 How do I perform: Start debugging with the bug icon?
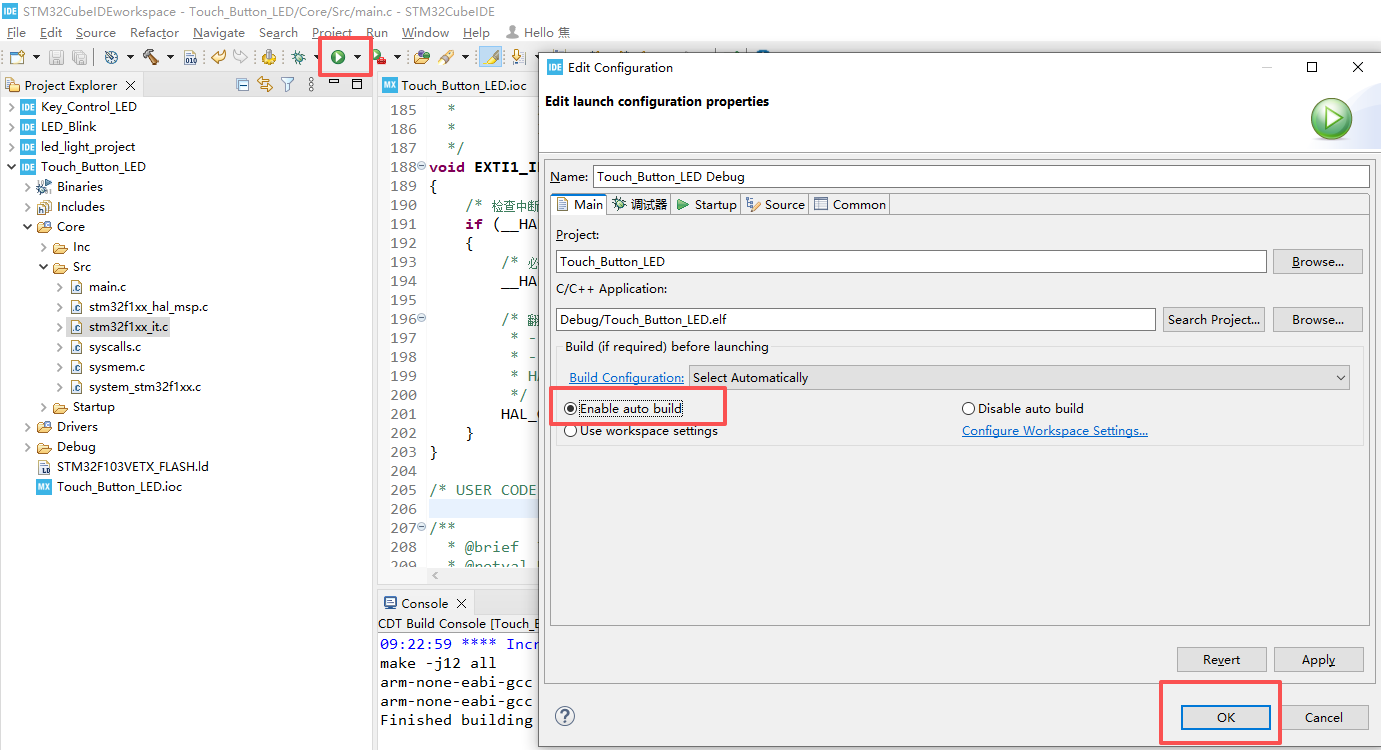(x=298, y=57)
